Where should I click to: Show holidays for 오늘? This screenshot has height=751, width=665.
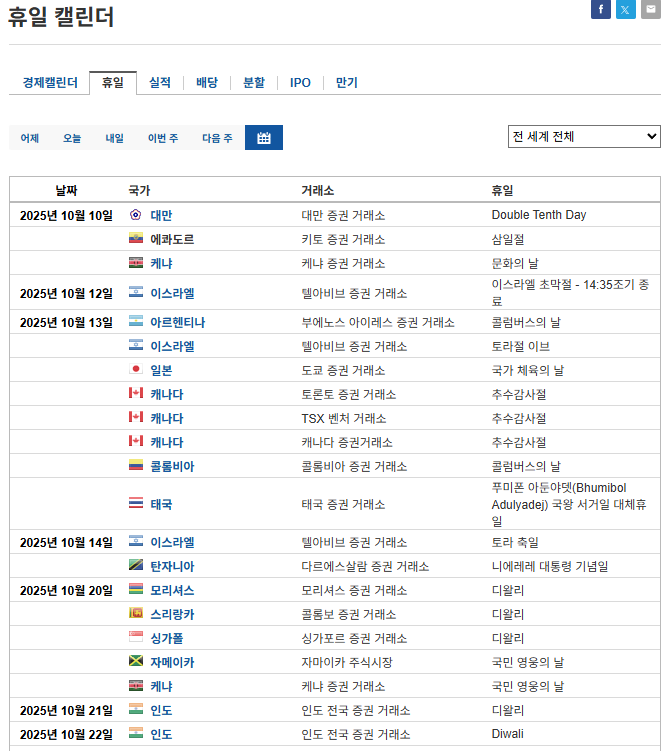tap(72, 138)
